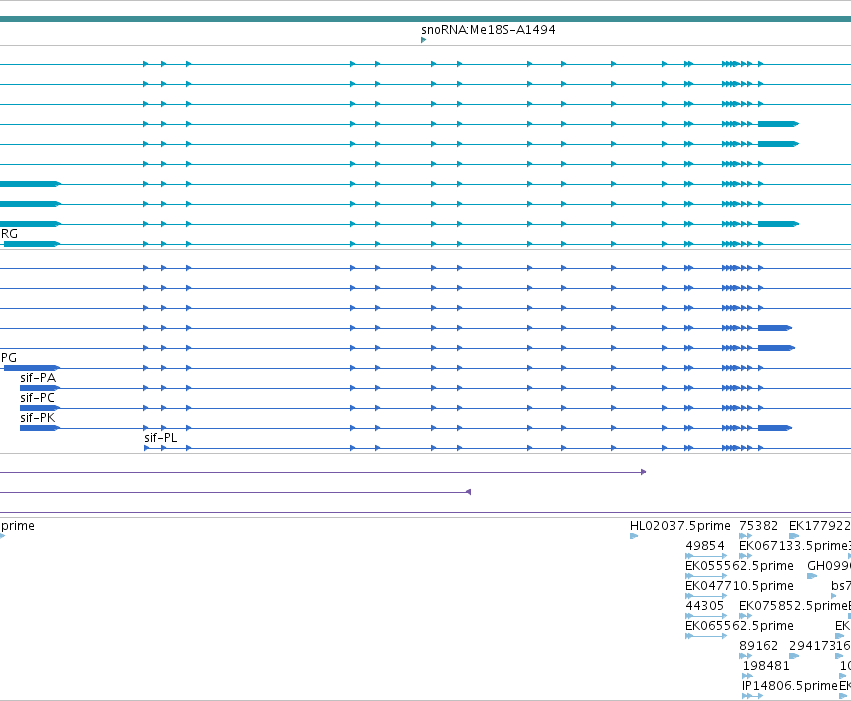Image resolution: width=851 pixels, height=701 pixels.
Task: Click the sif-PK transcript label
Action: (37, 418)
